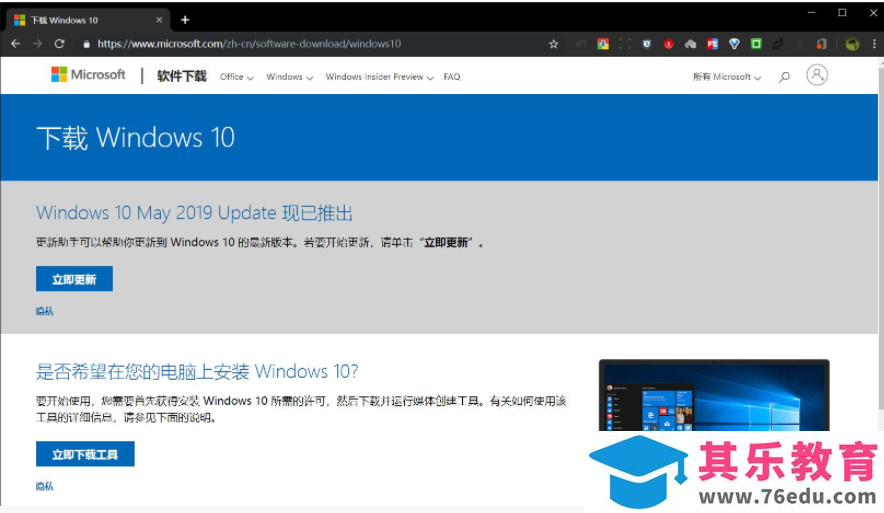The image size is (884, 513).
Task: Click the Office extension icon with orange dot
Action: pos(821,44)
